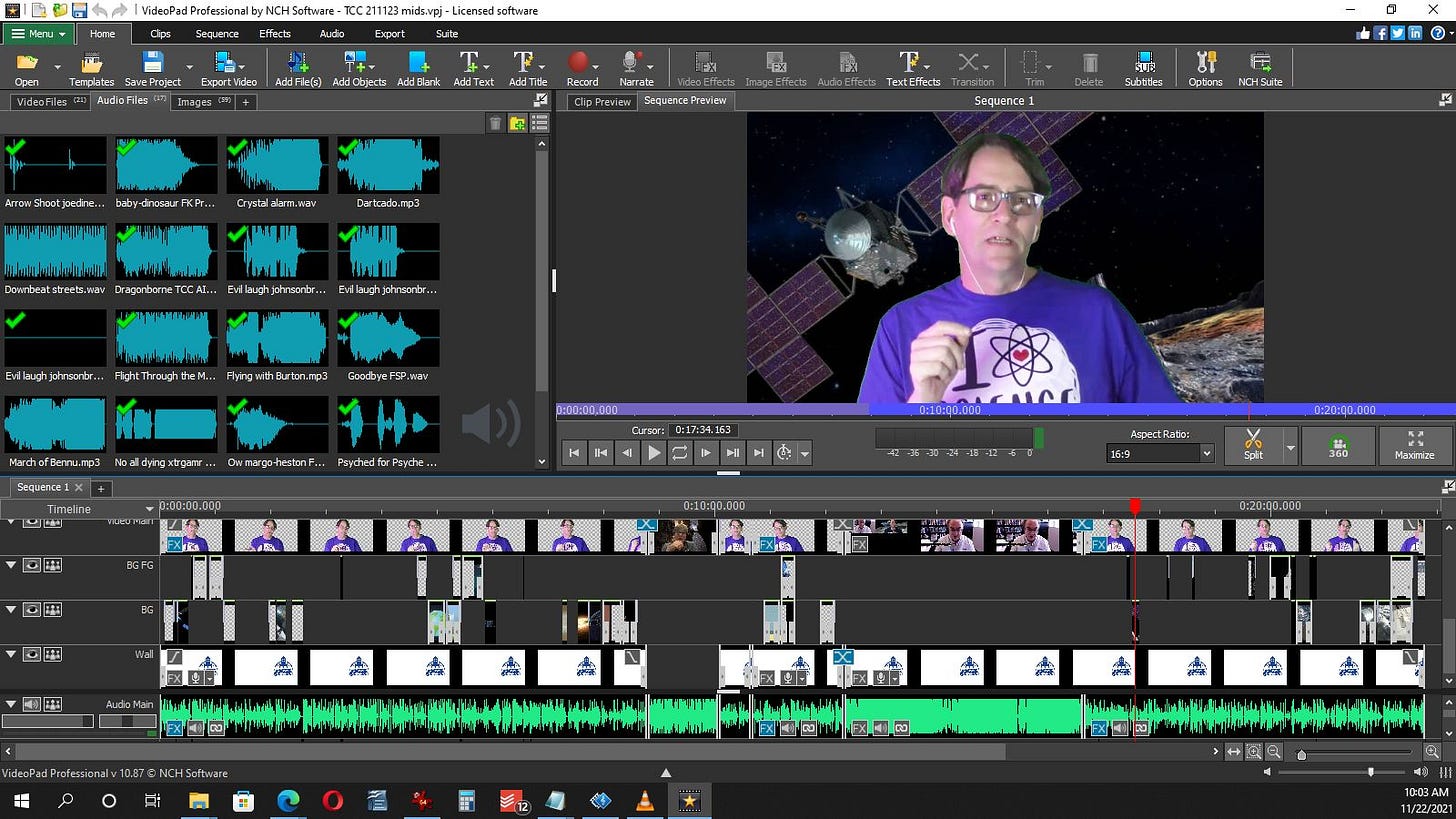This screenshot has height=819, width=1456.
Task: Click the cursor time field 0:17:34.163
Action: 703,430
